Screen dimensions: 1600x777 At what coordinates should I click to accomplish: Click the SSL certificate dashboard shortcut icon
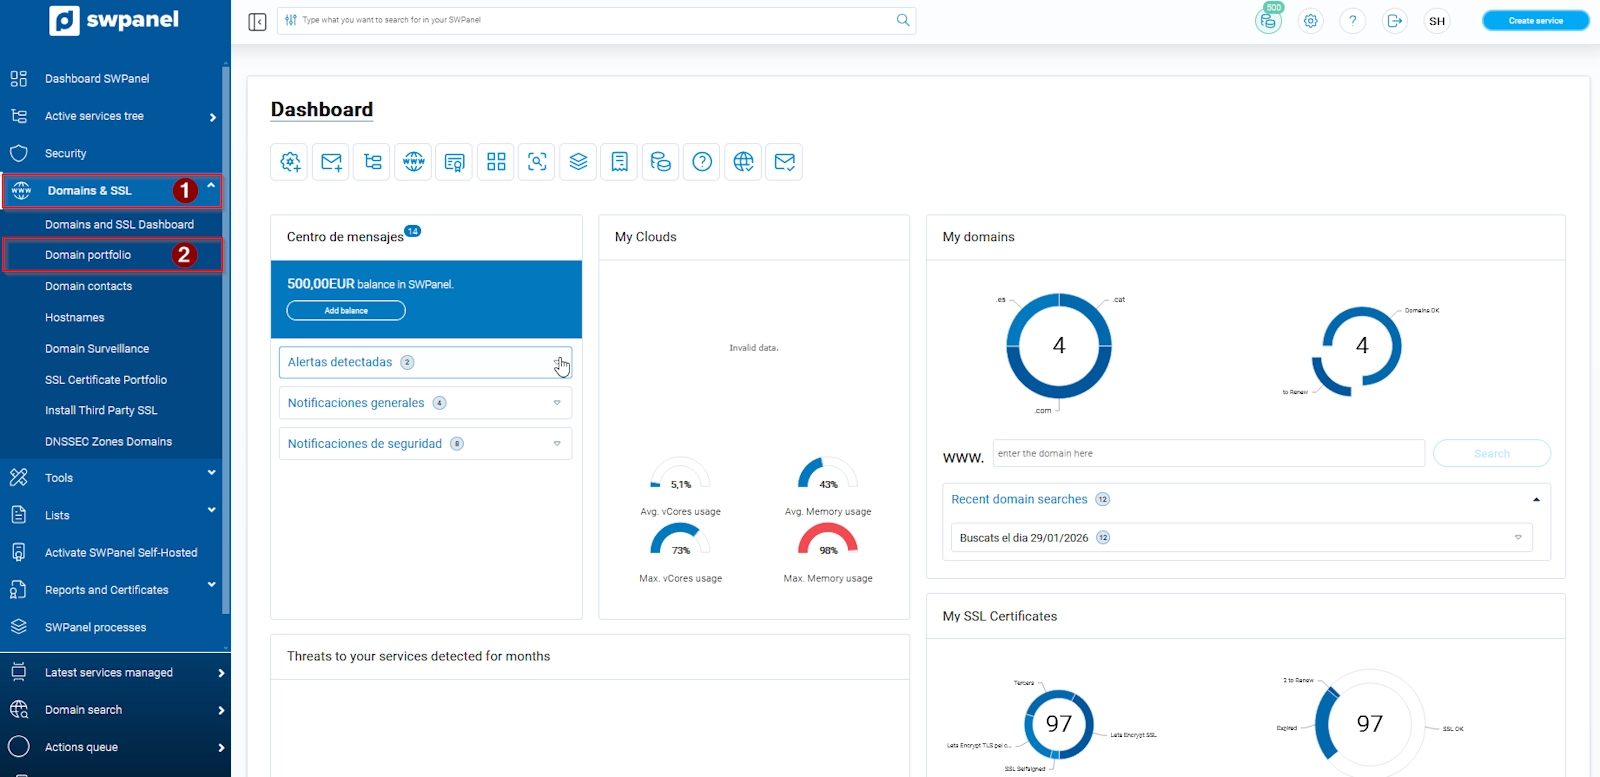pyautogui.click(x=454, y=162)
